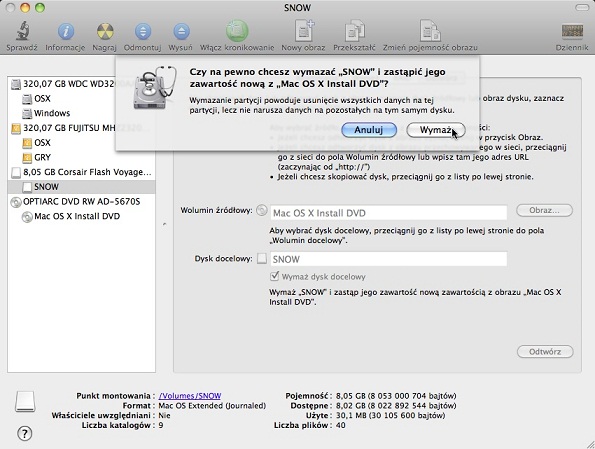Click the Format value Mac OS Extended (Journaled)
The height and width of the screenshot is (449, 595).
212,406
